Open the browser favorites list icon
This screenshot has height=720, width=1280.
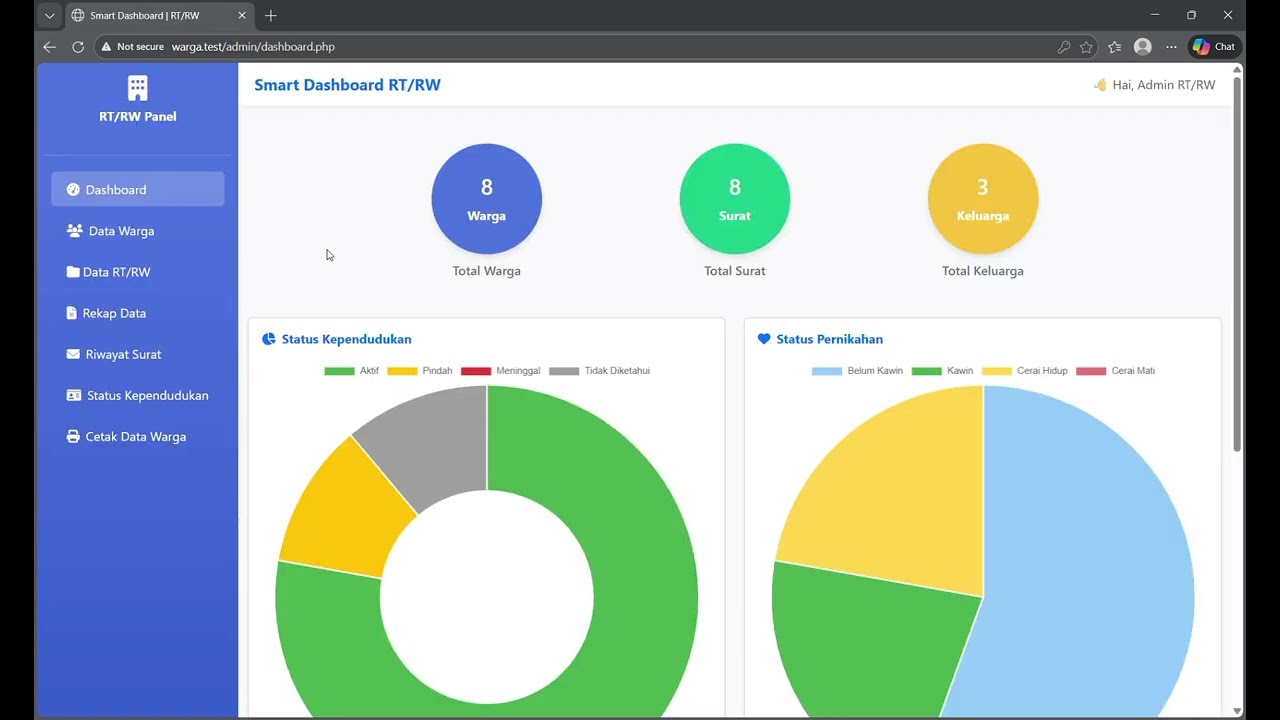(x=1115, y=47)
